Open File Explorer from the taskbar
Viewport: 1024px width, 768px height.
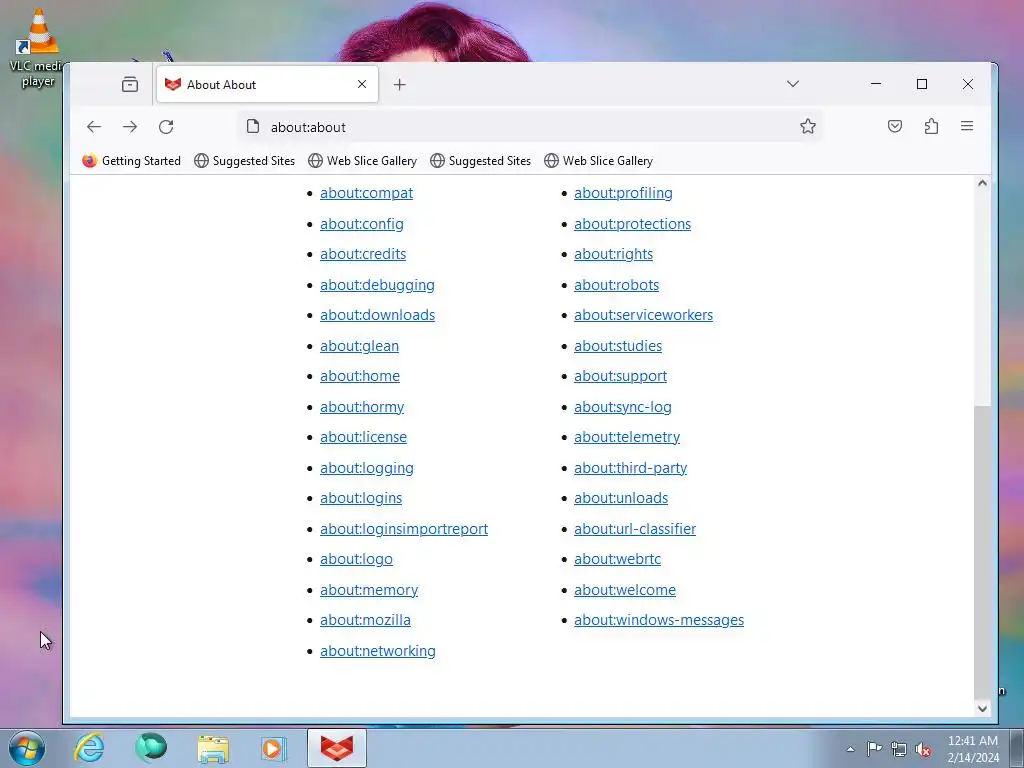213,749
